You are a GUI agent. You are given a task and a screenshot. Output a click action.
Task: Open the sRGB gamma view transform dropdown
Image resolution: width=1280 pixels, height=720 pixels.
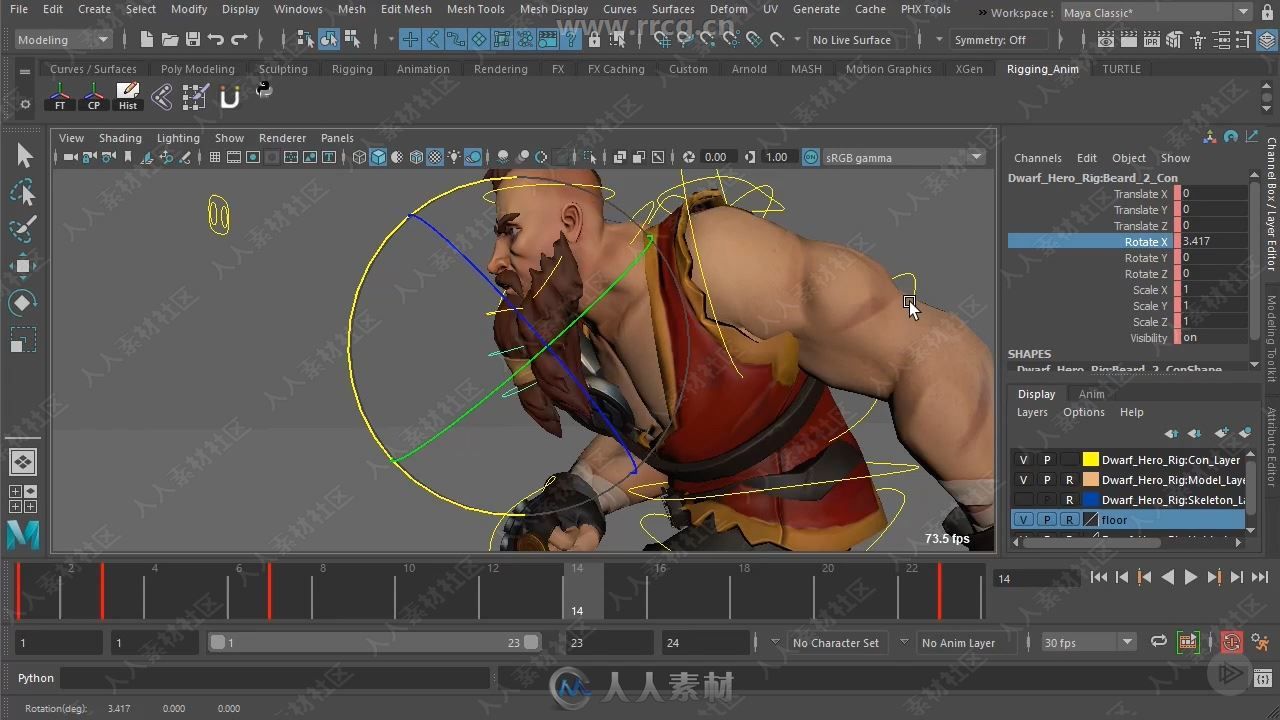point(904,157)
